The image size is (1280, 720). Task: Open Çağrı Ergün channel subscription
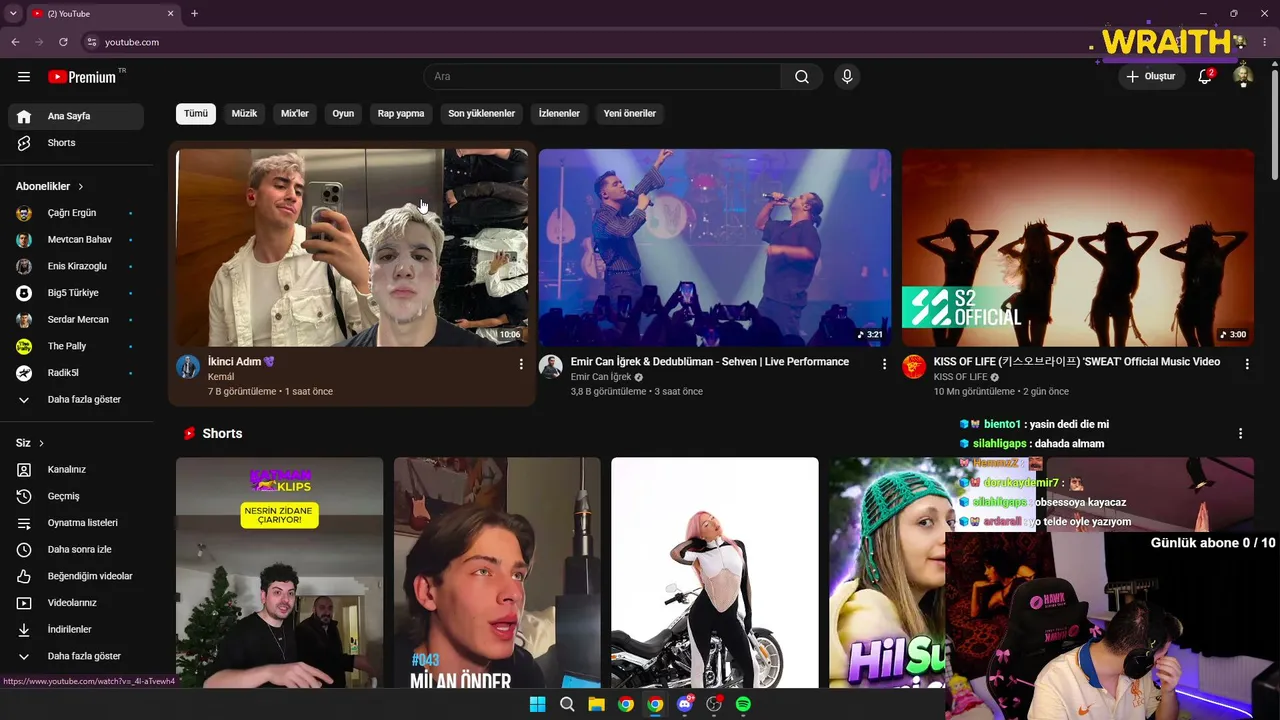pos(76,213)
